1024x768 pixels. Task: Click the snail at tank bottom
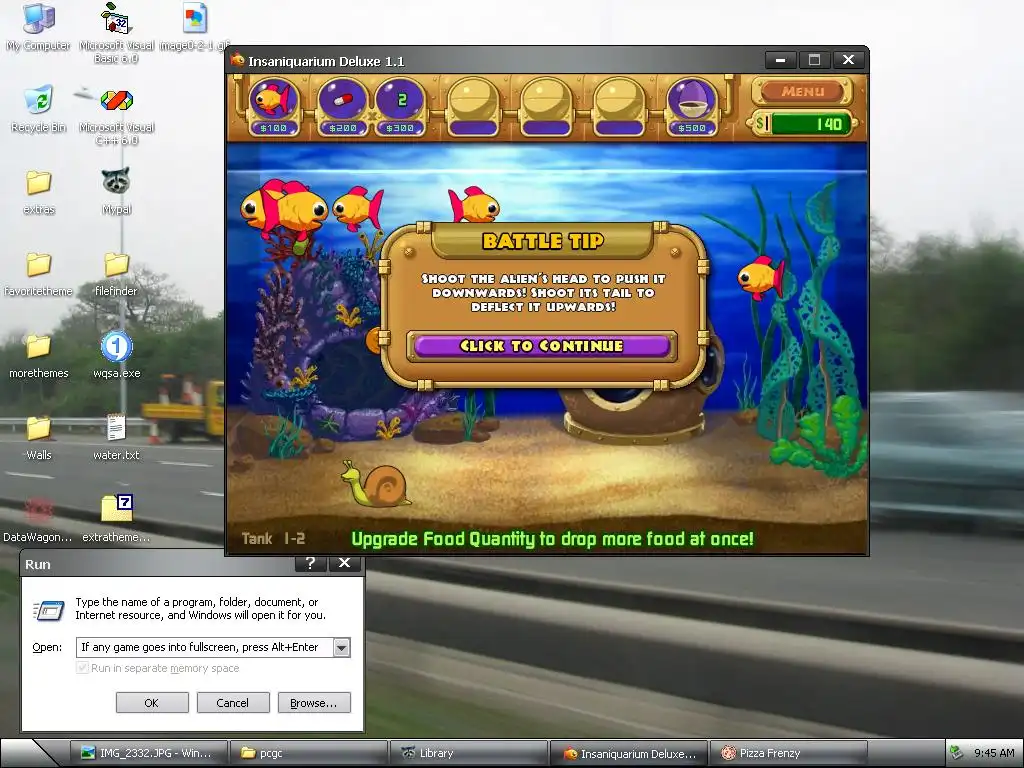pyautogui.click(x=376, y=485)
